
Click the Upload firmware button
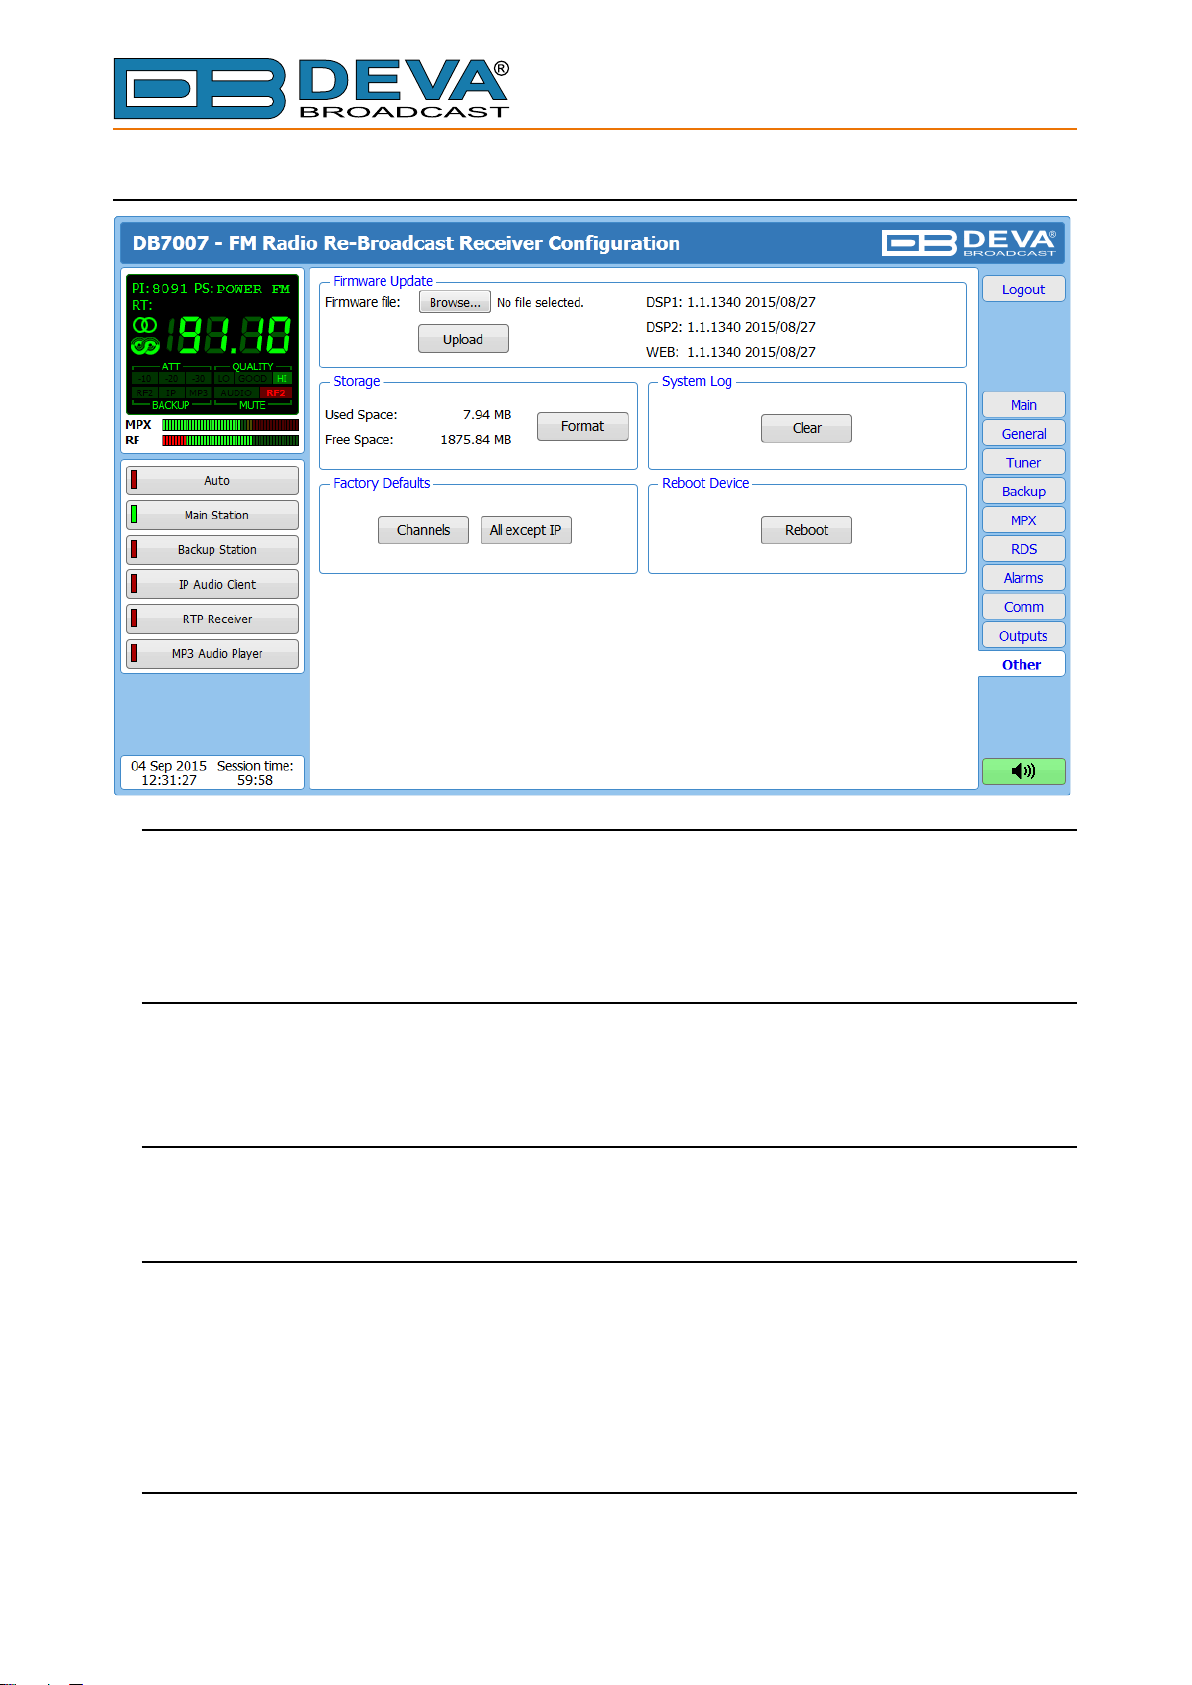[x=463, y=339]
